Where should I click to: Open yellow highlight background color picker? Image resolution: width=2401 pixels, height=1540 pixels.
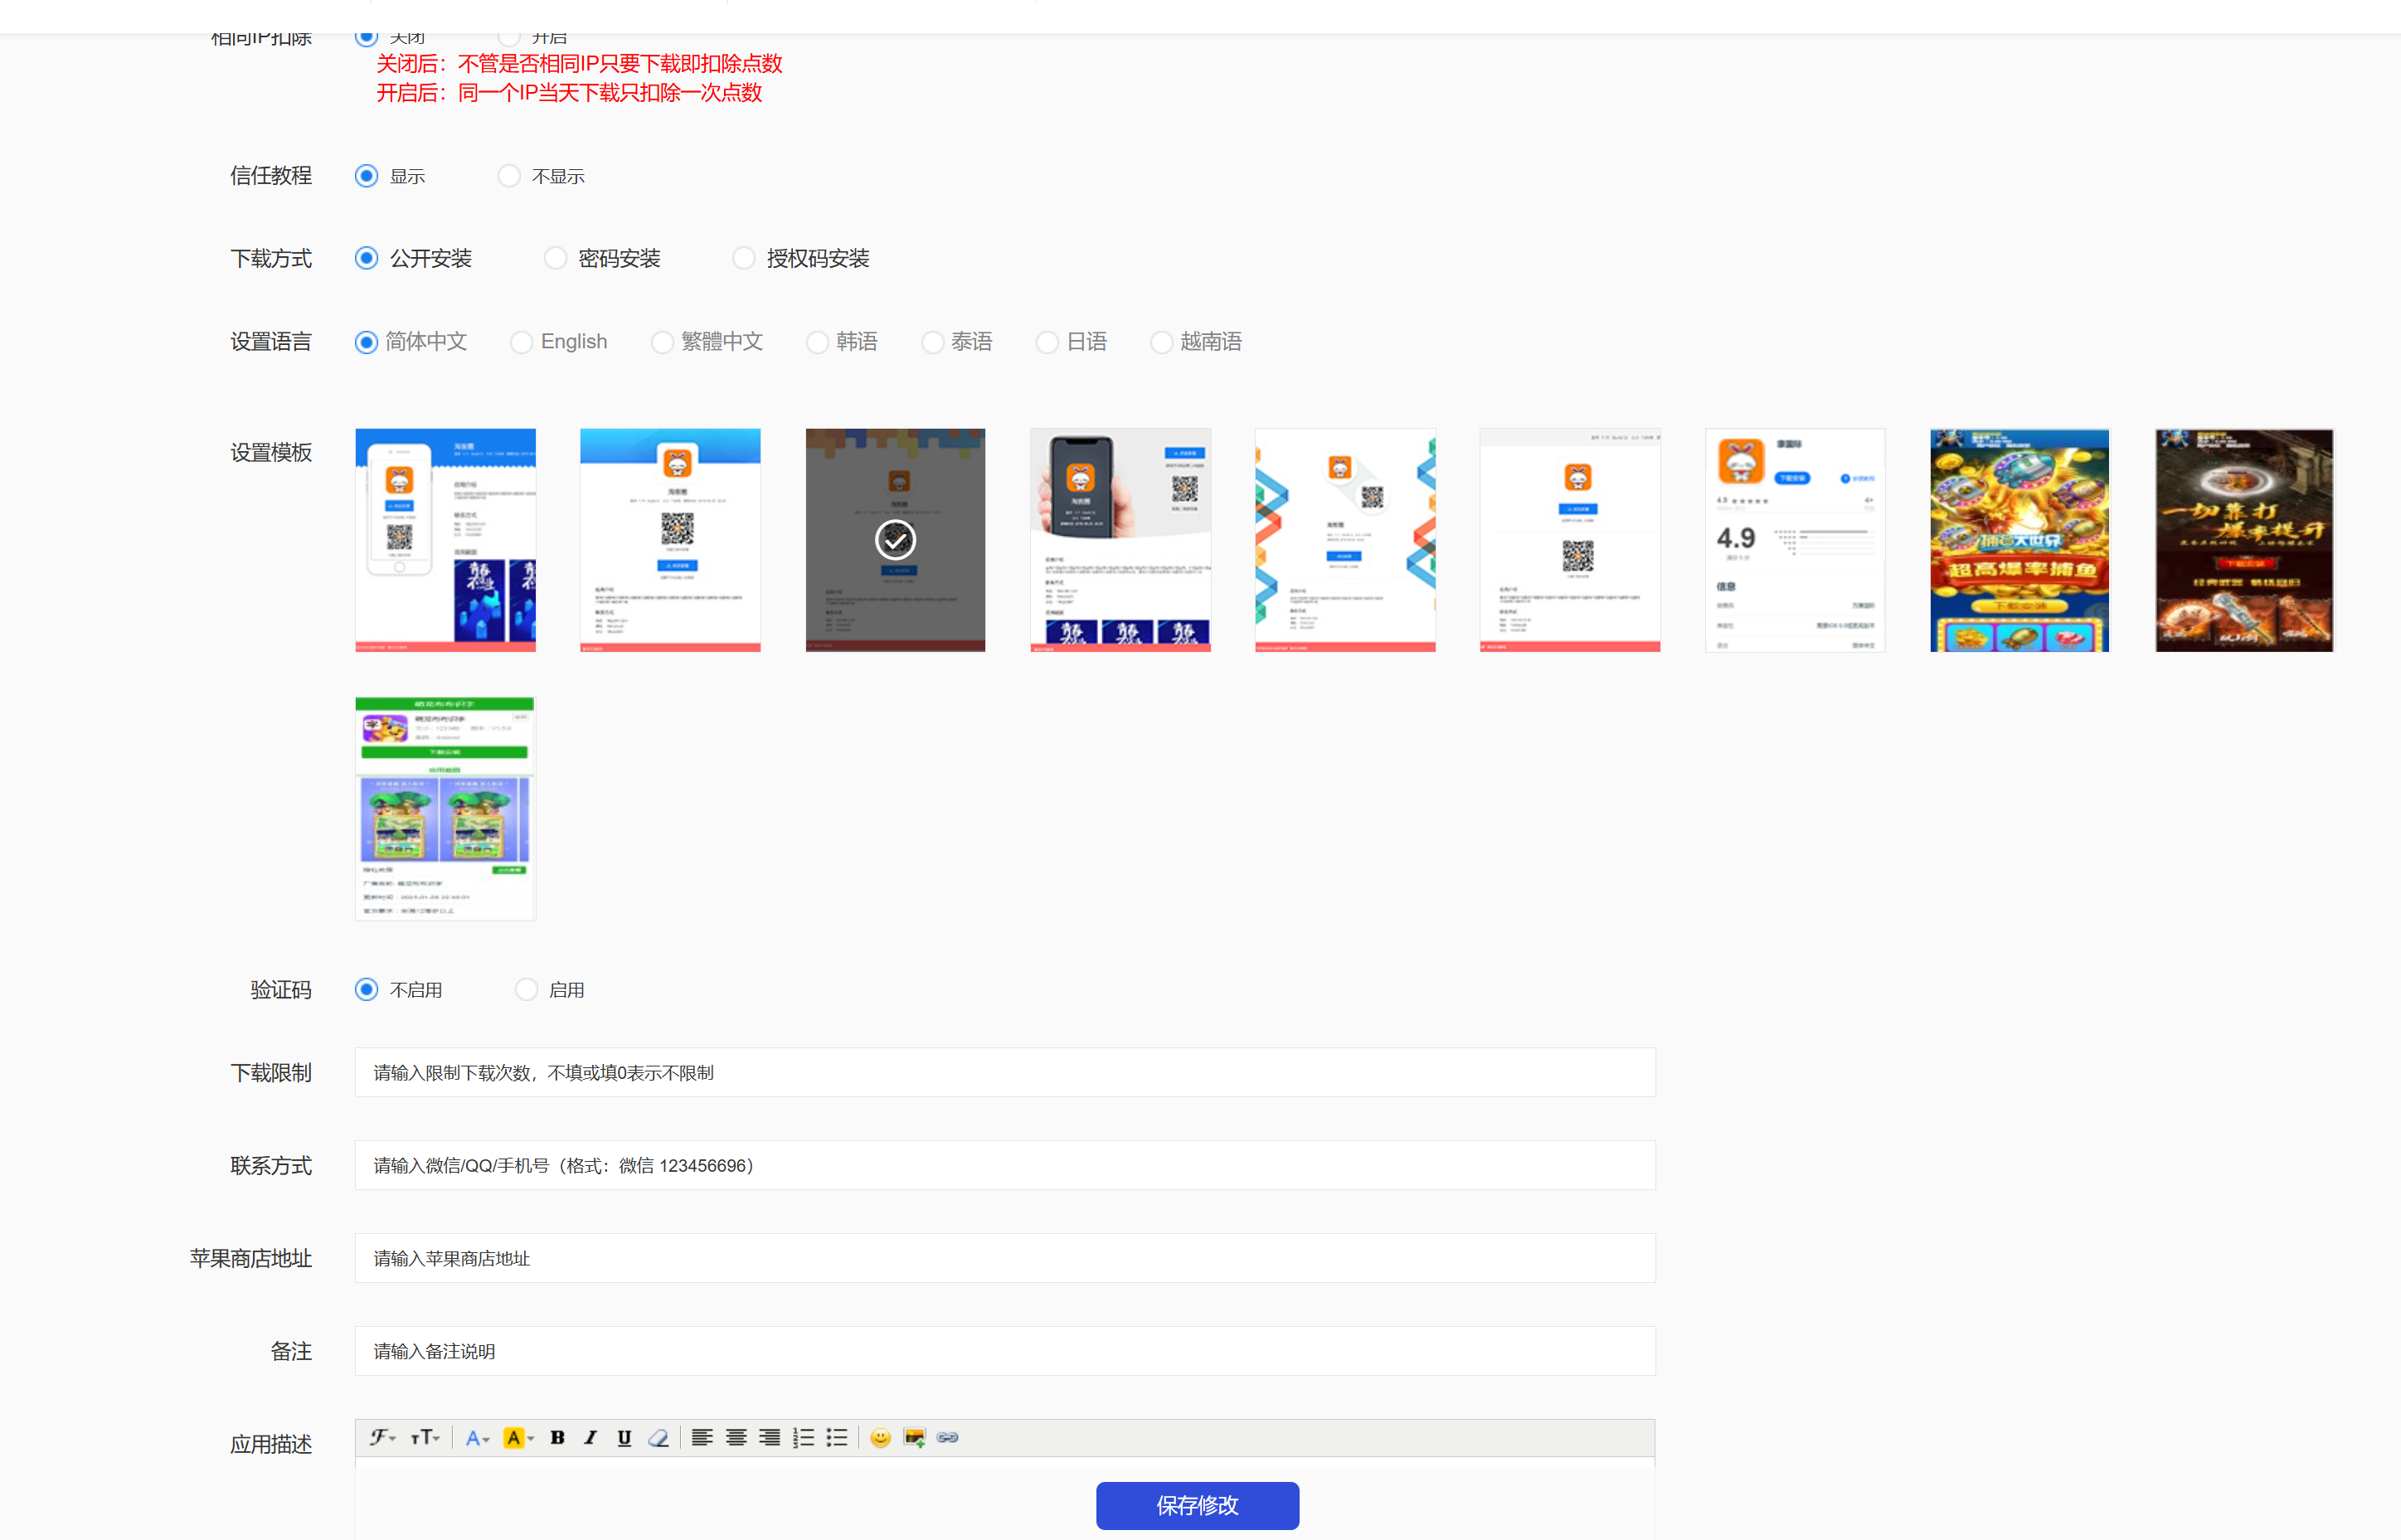[519, 1438]
